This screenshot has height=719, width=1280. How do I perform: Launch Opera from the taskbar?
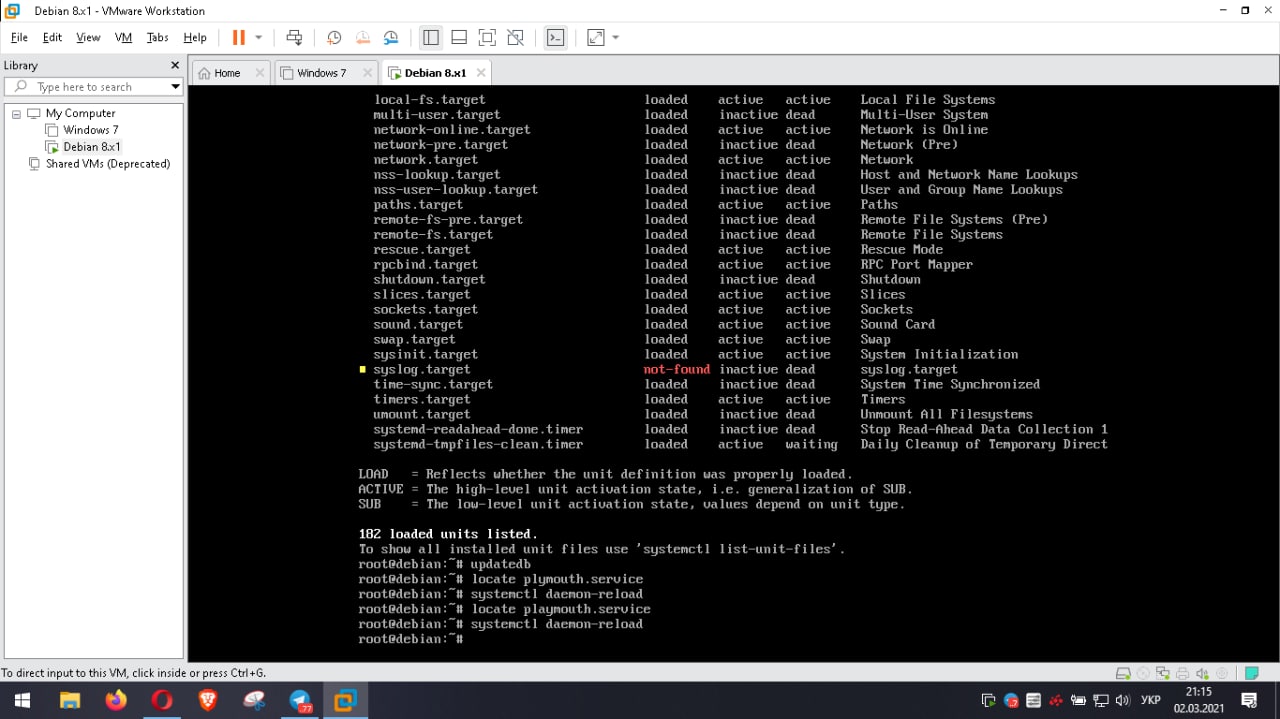point(162,700)
